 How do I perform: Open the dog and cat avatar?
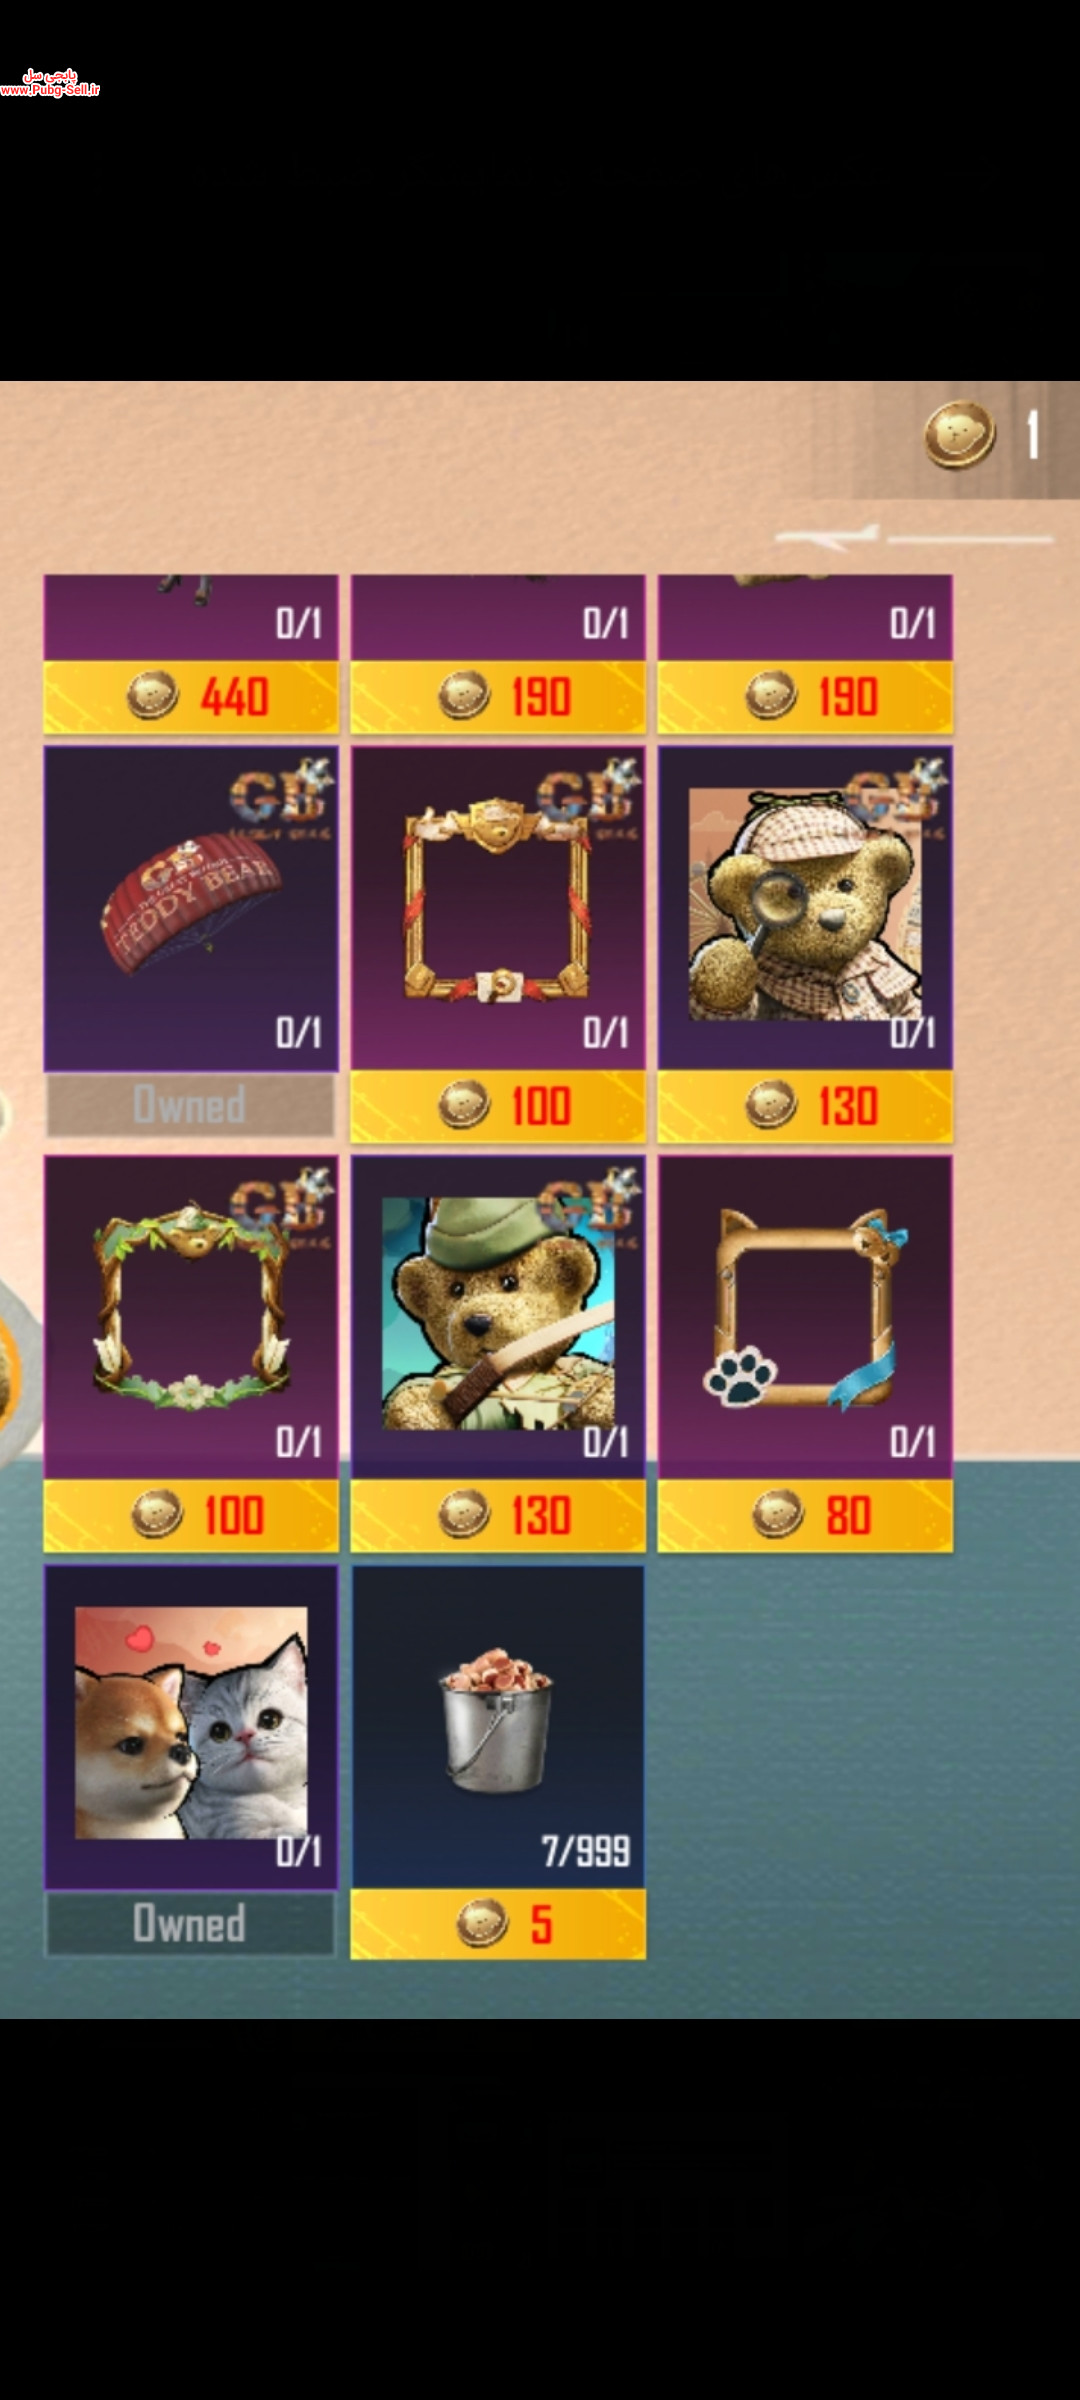tap(191, 1727)
